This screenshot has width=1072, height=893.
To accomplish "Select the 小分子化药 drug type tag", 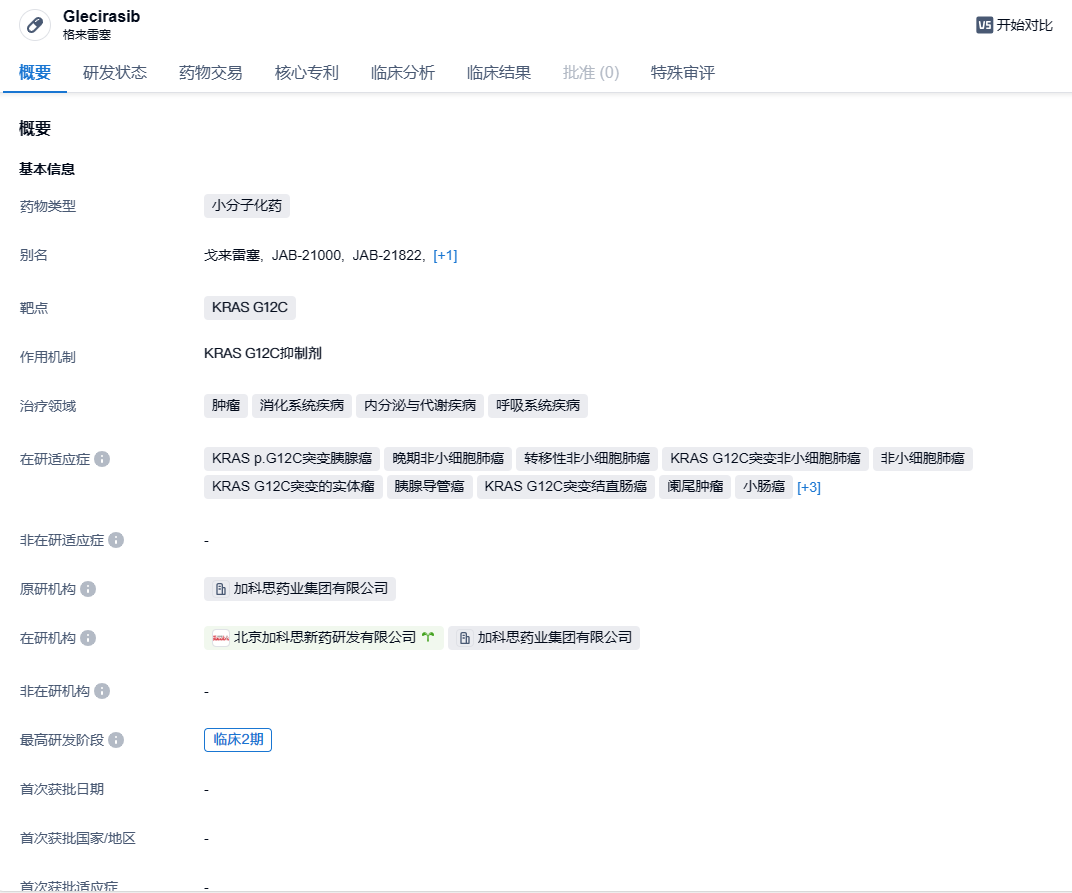I will coord(247,206).
